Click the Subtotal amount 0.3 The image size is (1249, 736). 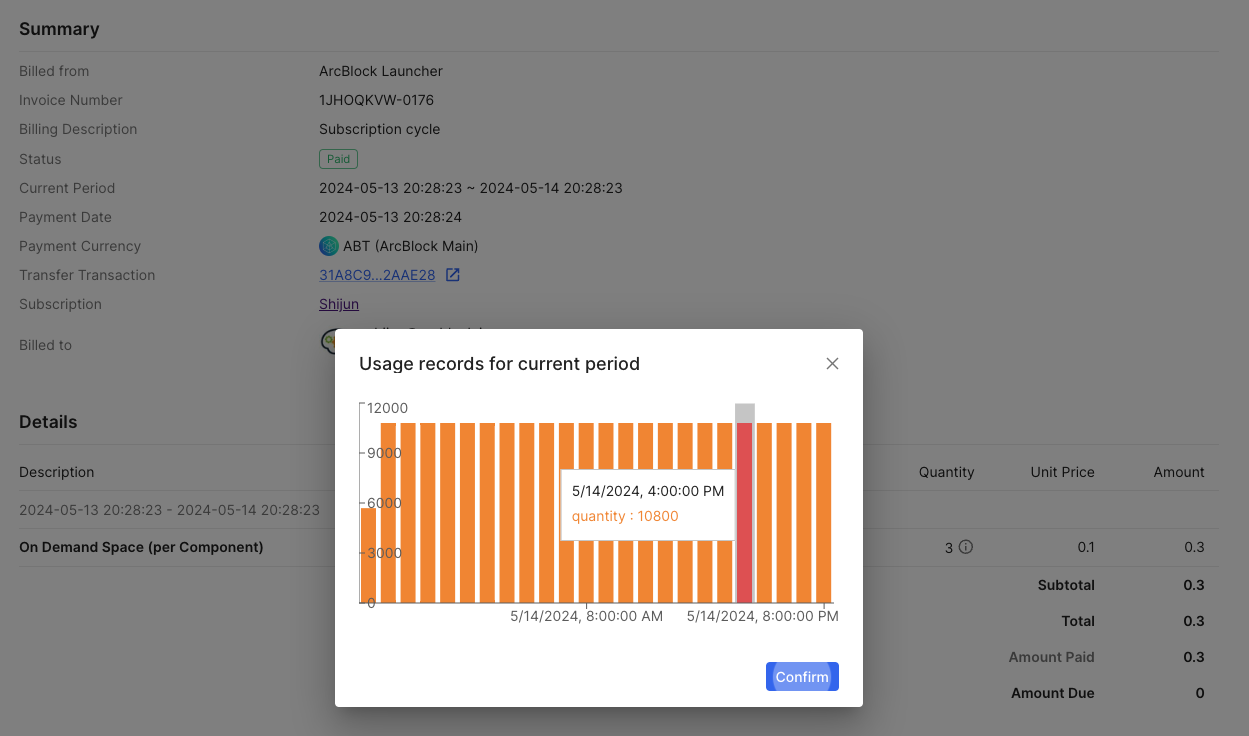point(1194,585)
